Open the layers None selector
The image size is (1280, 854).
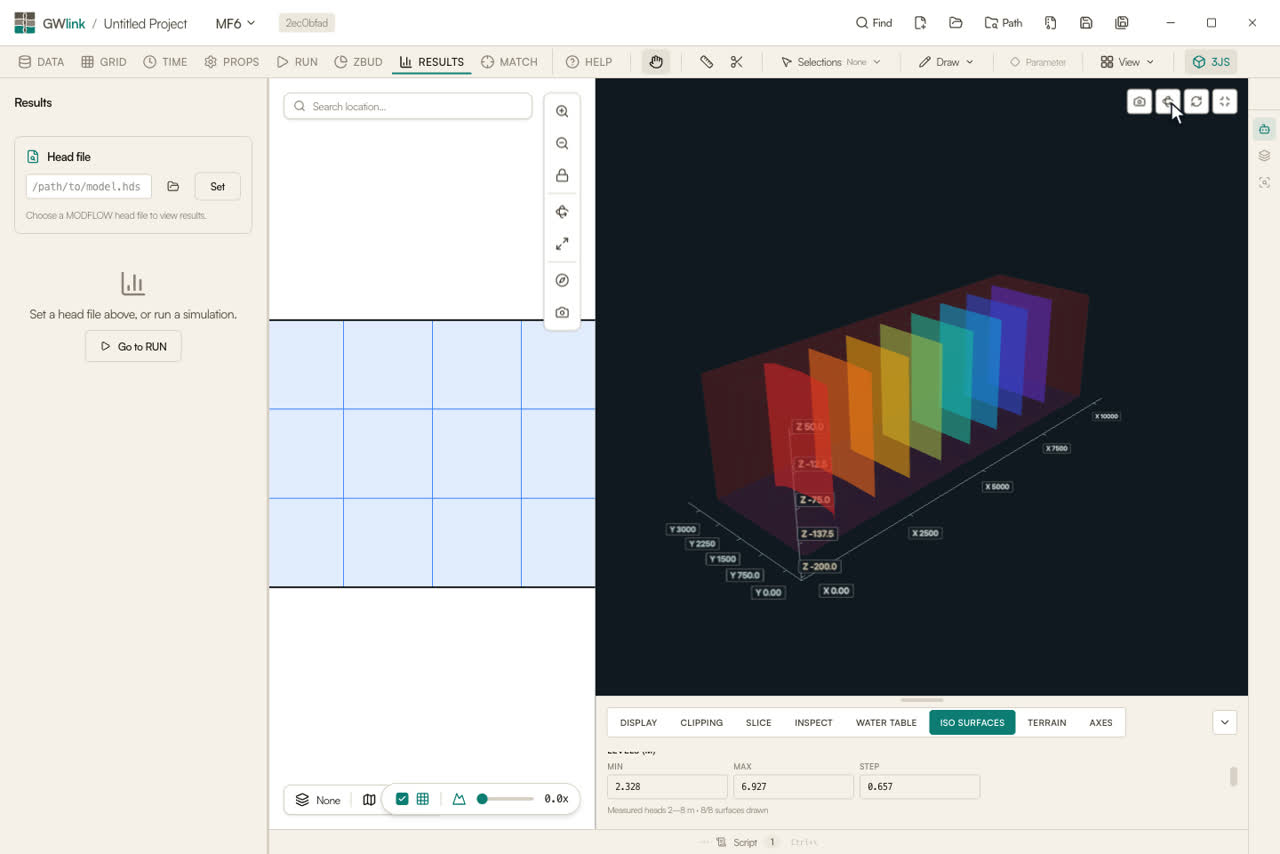tap(318, 800)
